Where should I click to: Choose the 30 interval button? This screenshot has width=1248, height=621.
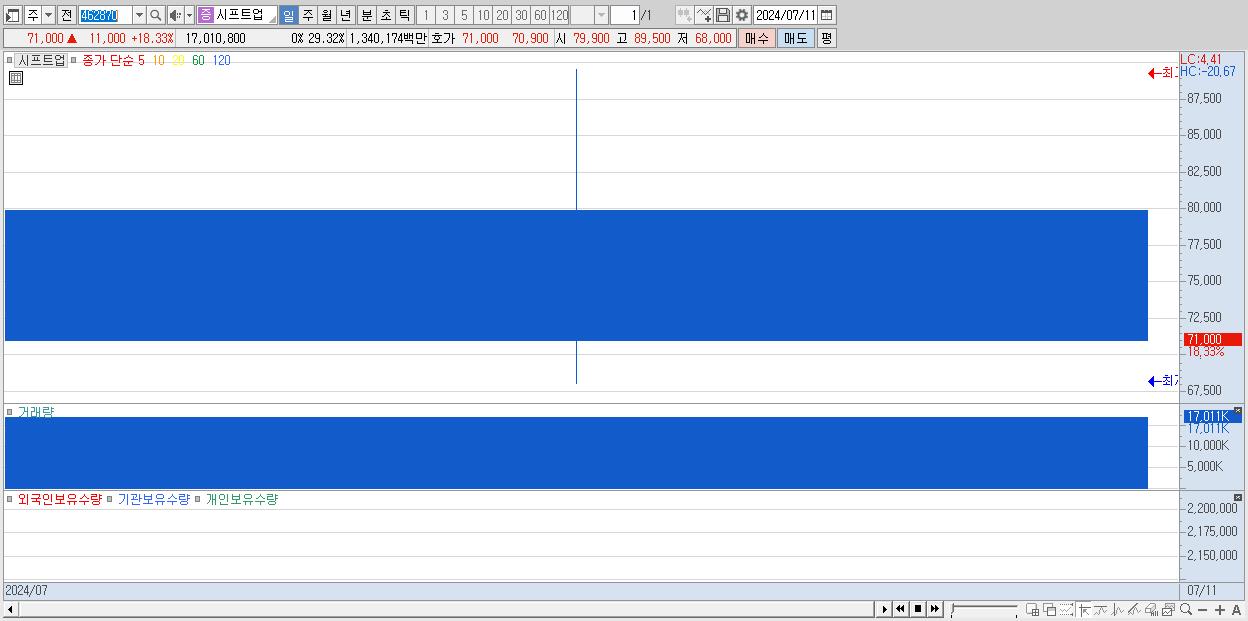point(521,15)
